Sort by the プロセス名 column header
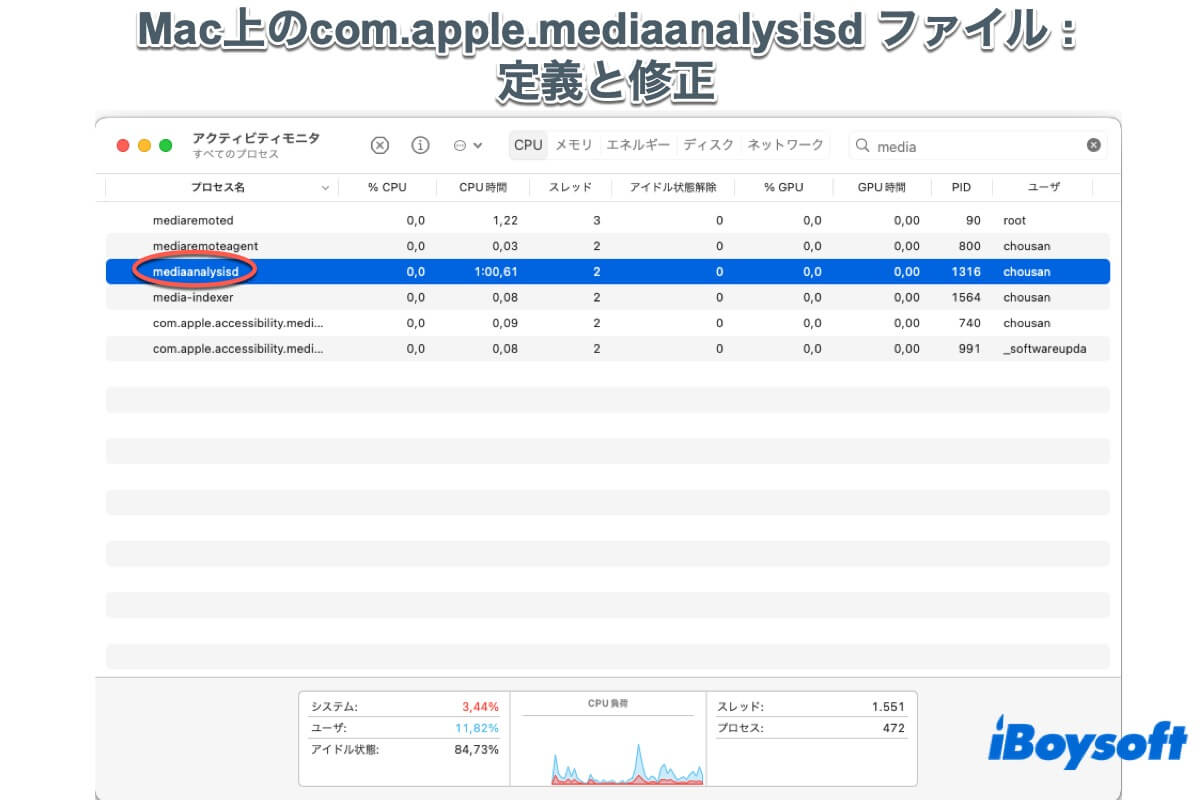 click(x=218, y=187)
